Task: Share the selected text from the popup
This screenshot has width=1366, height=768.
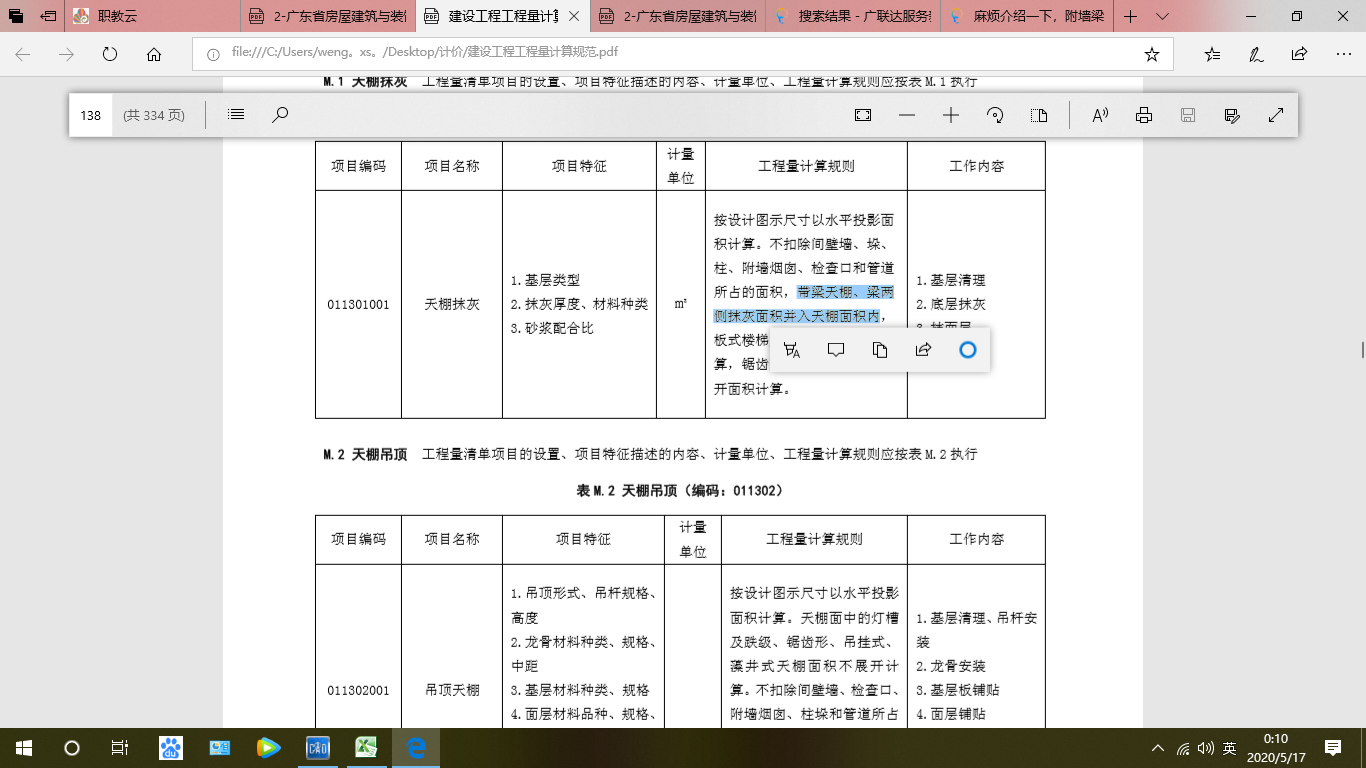Action: tap(924, 350)
